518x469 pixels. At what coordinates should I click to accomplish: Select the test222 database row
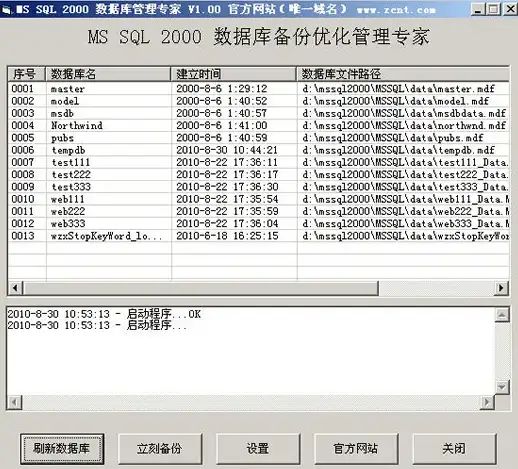point(258,175)
